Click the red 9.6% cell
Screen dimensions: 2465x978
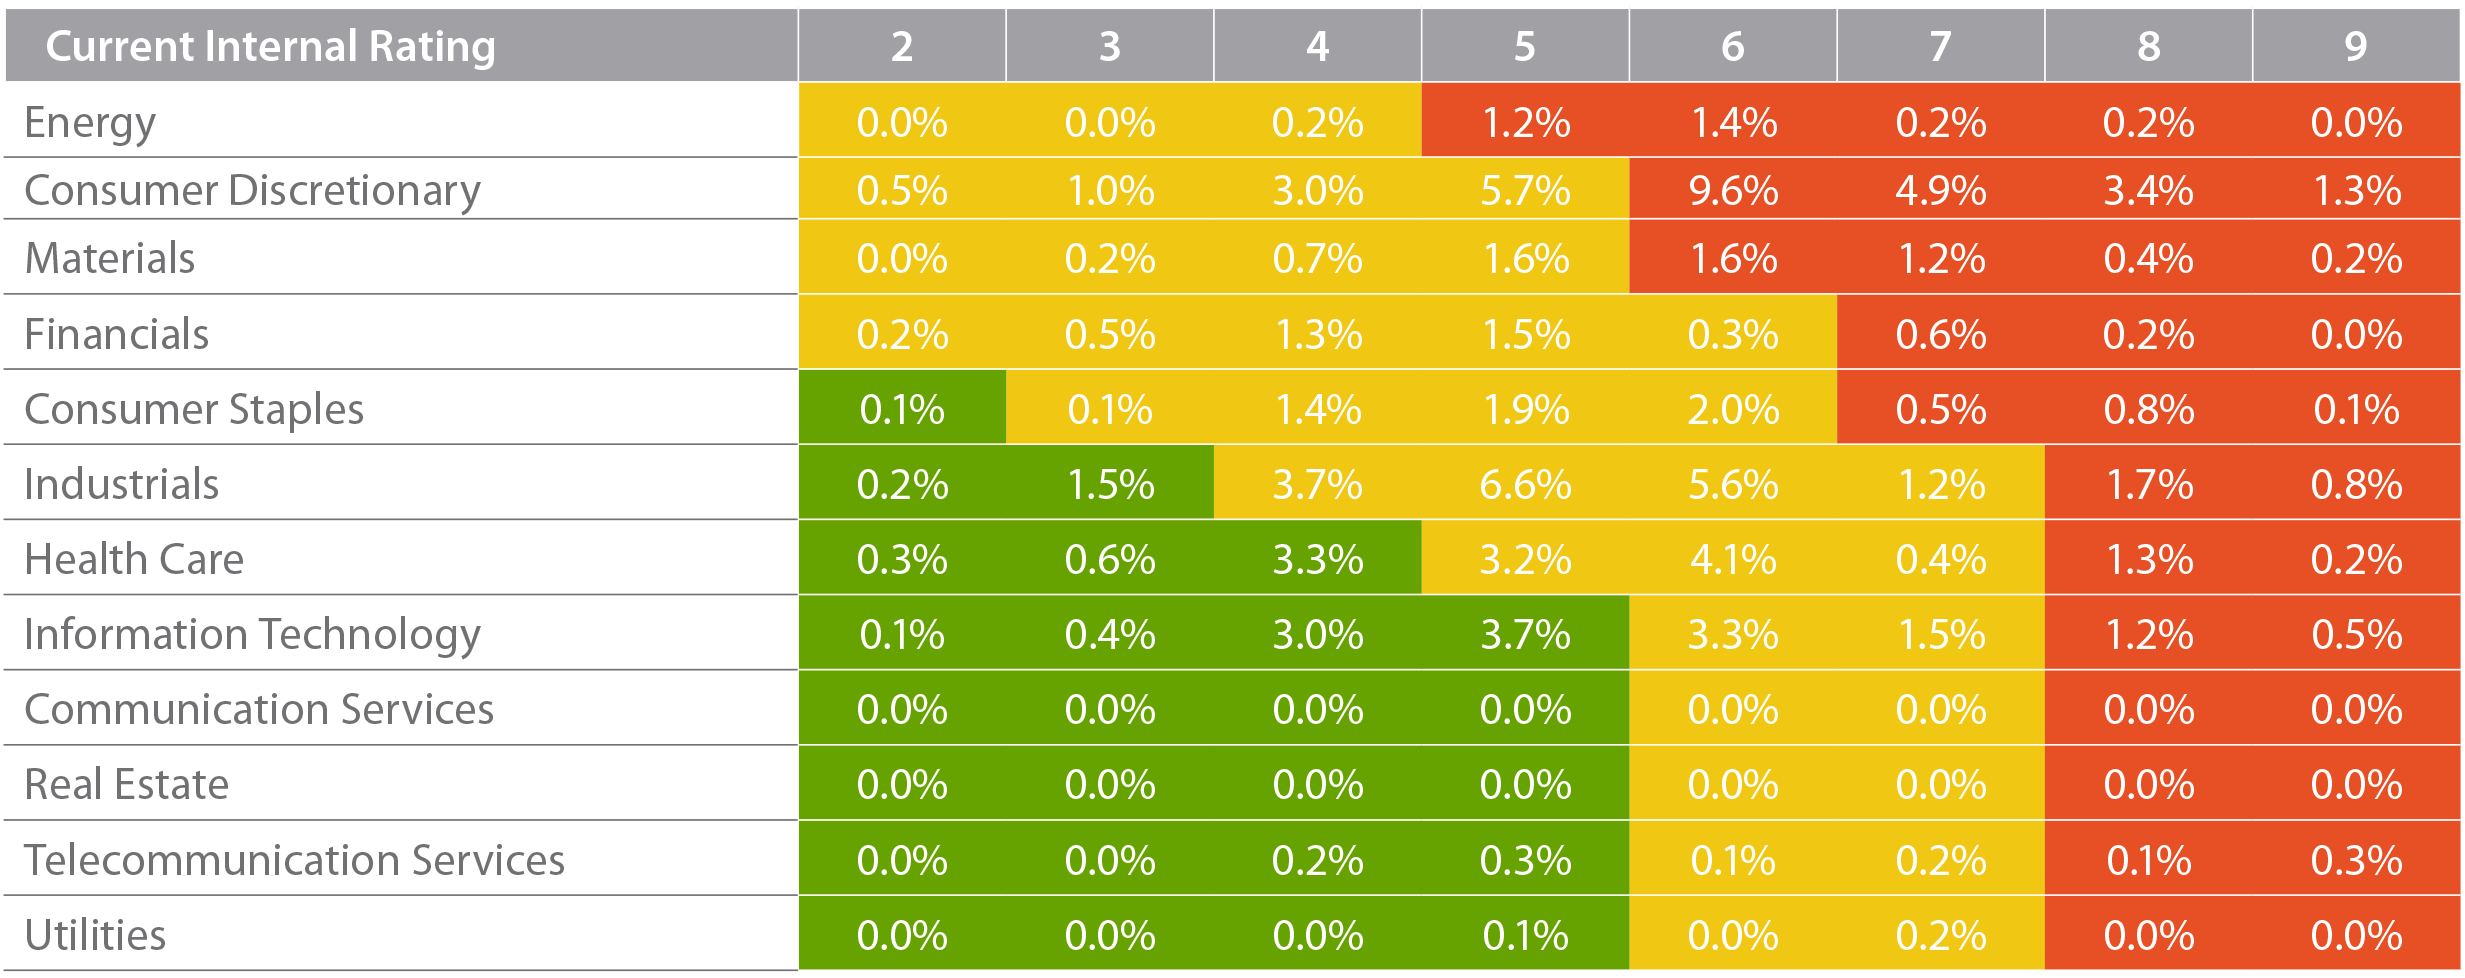tap(1733, 190)
